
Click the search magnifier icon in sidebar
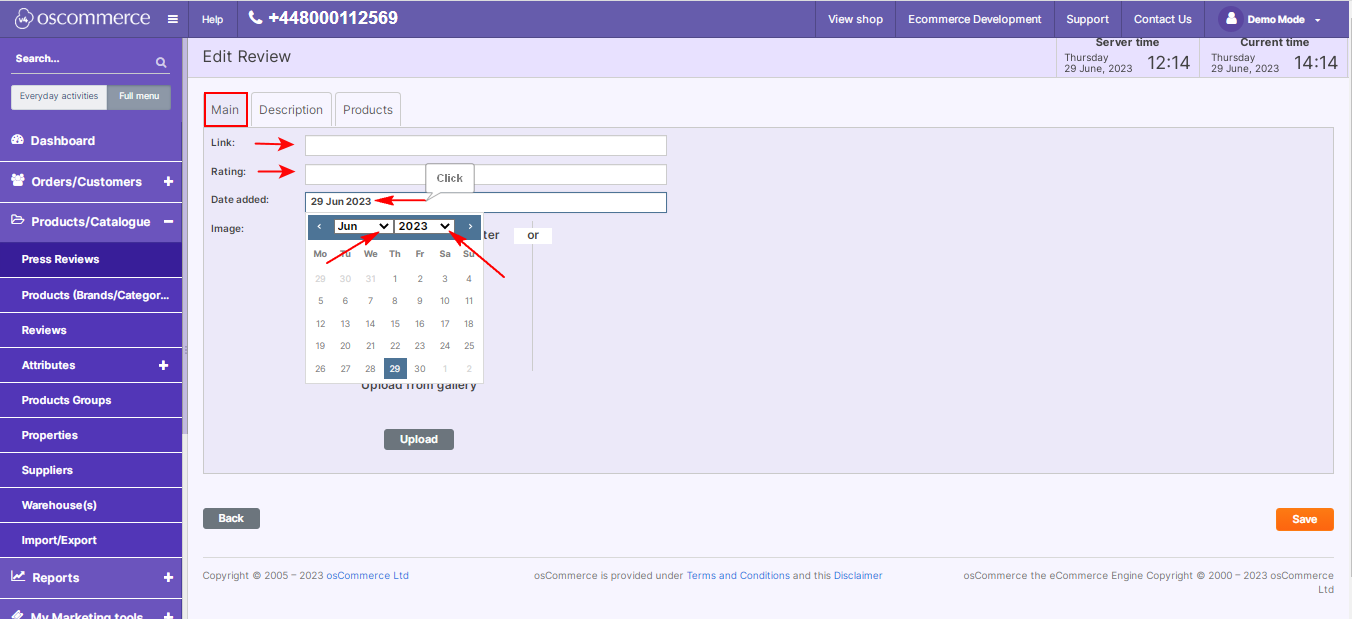pos(161,62)
